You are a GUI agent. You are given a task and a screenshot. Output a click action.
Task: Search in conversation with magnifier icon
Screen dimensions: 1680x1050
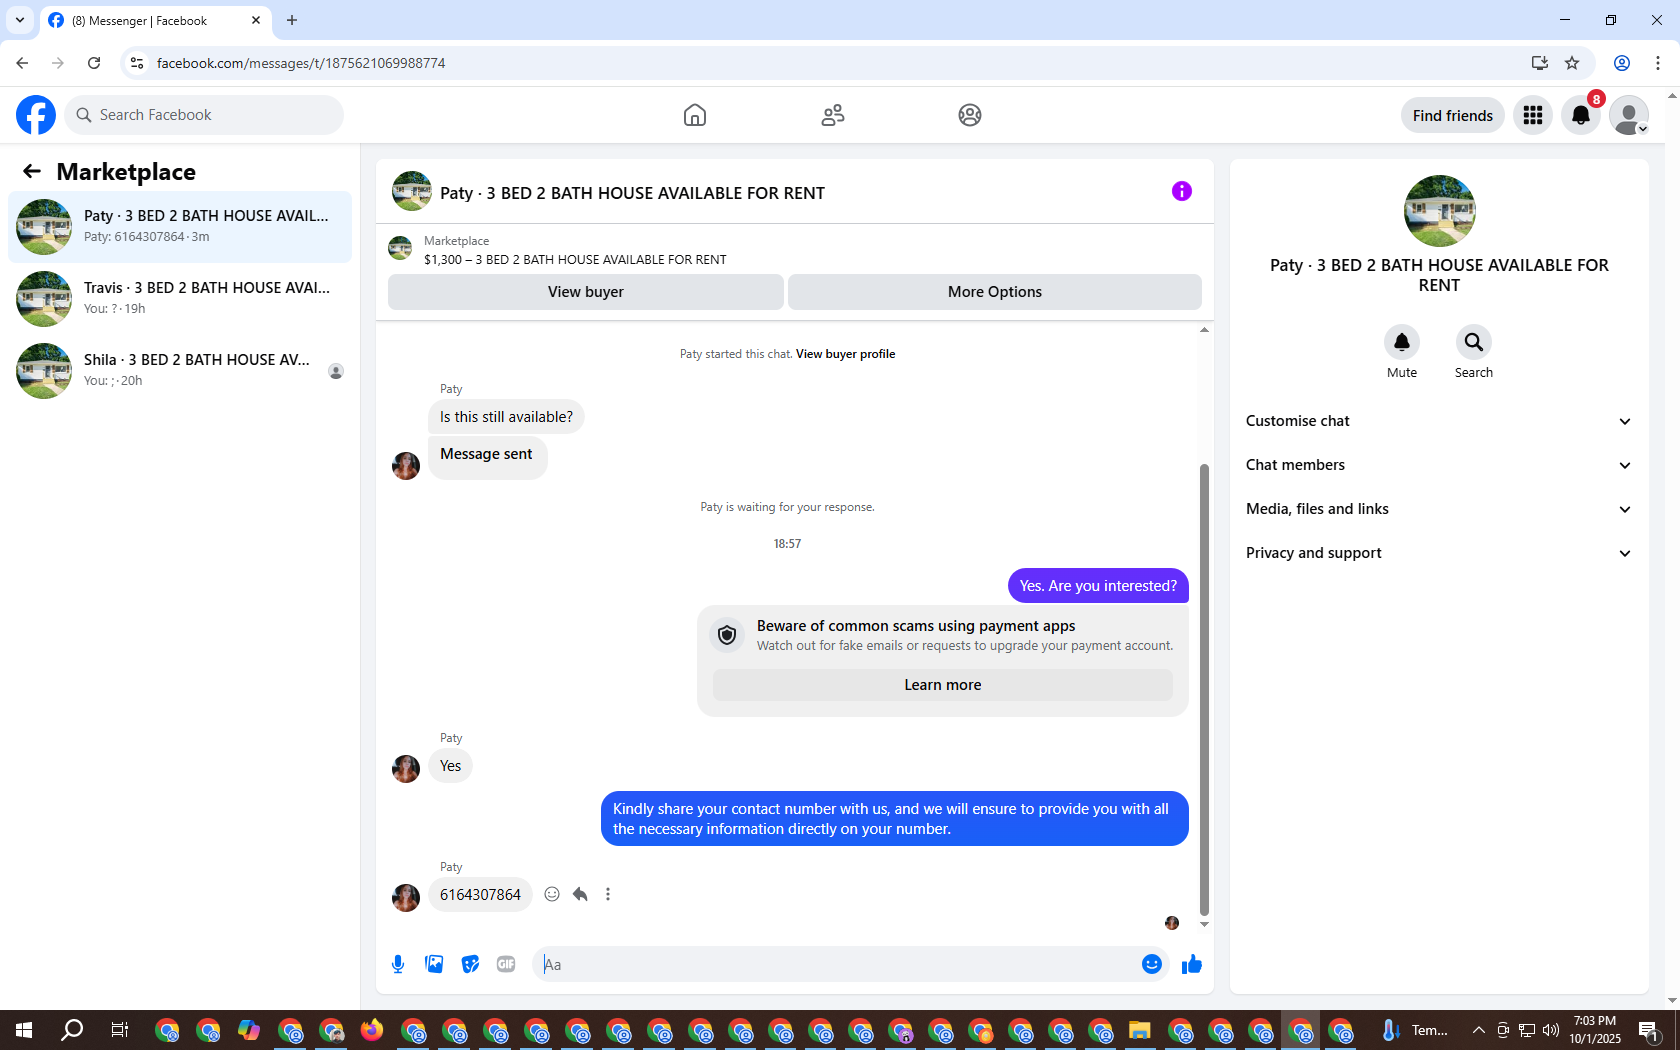[1474, 342]
